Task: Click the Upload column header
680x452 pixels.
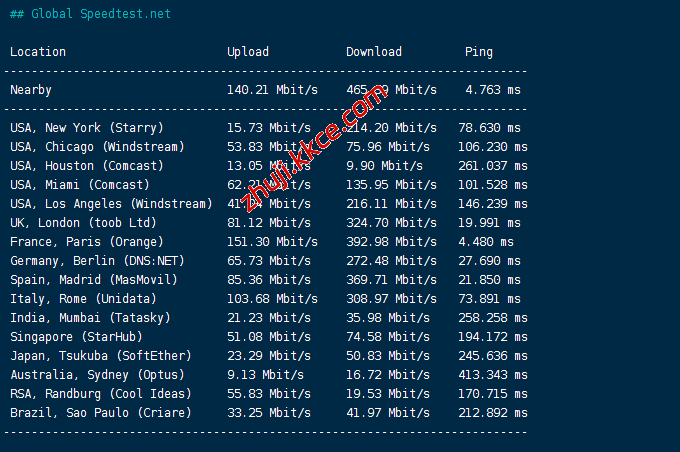Action: (248, 52)
